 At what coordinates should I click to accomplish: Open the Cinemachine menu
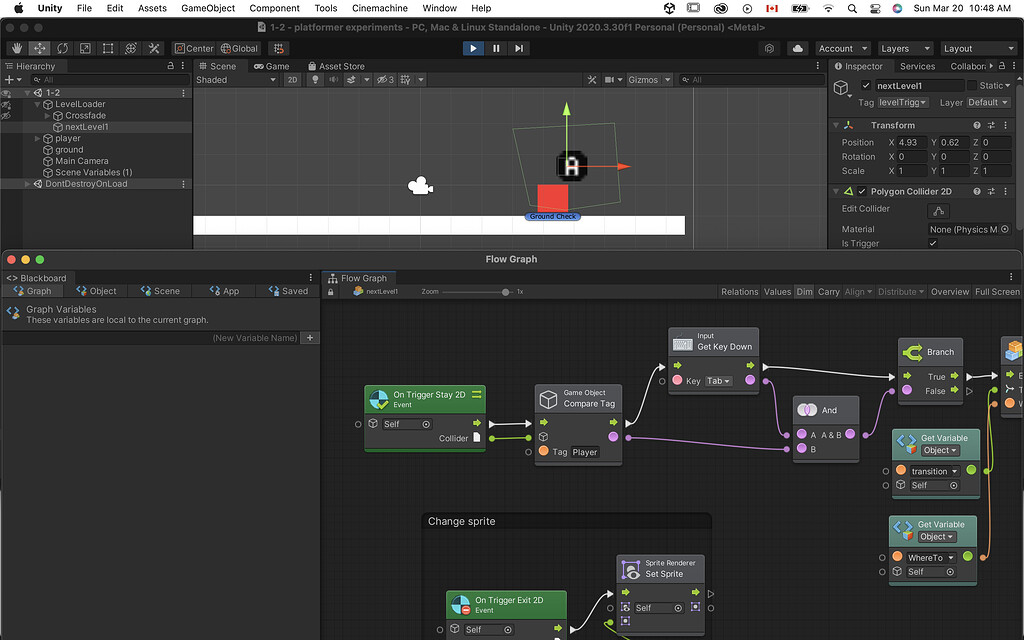point(379,8)
